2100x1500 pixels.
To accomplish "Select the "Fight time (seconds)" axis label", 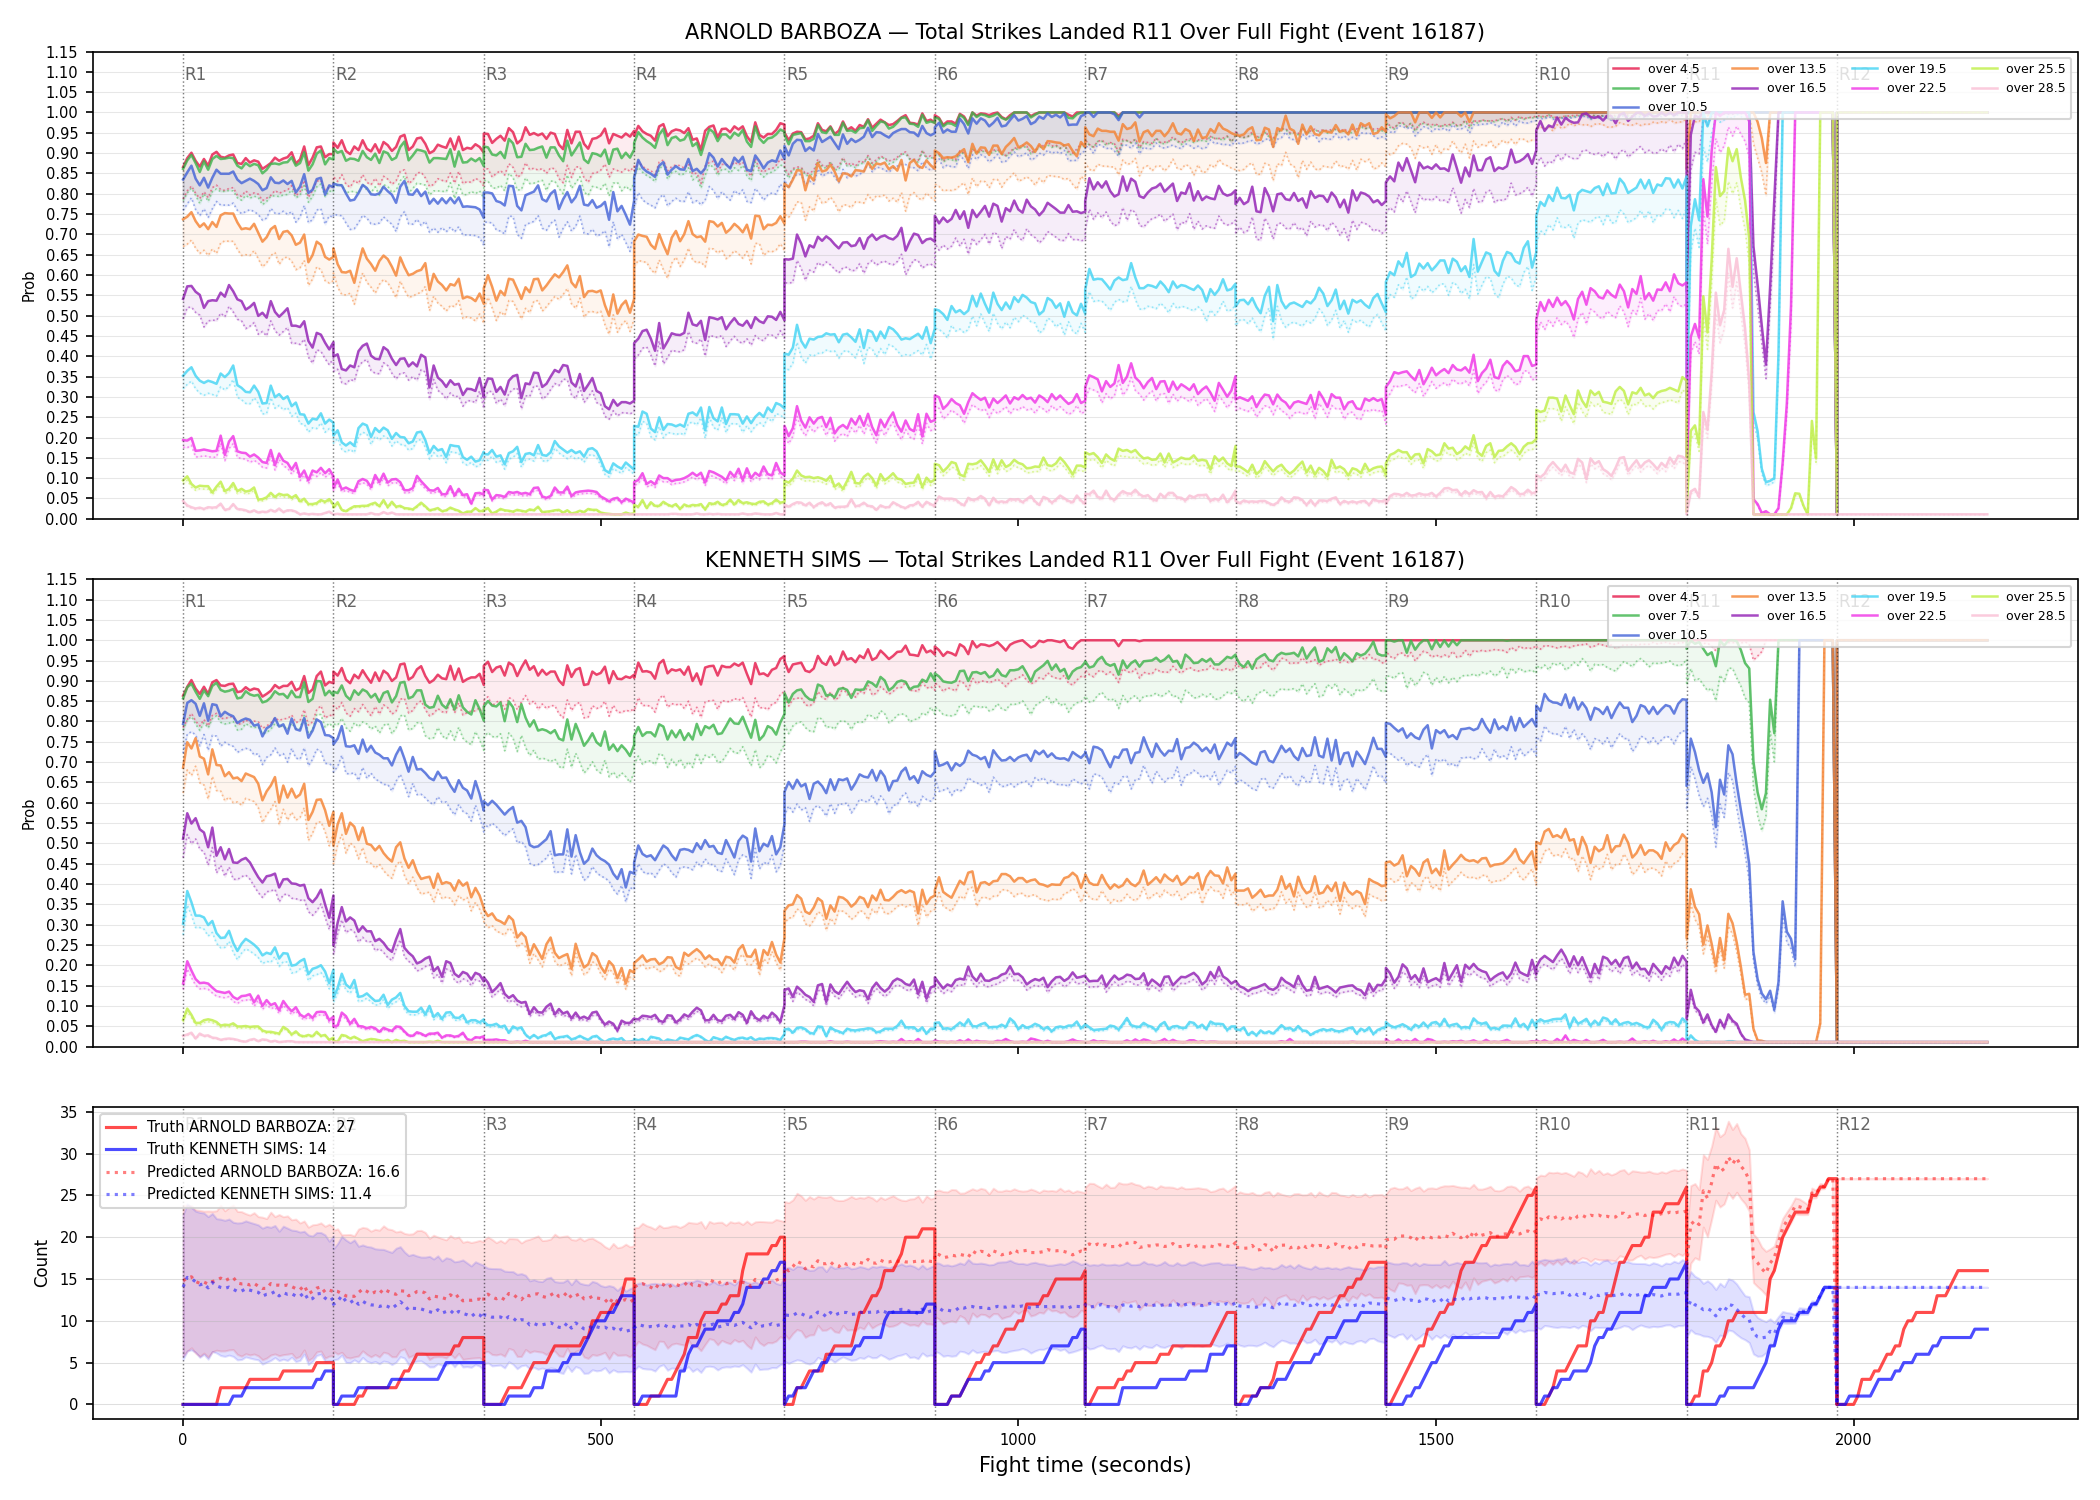I will pyautogui.click(x=1085, y=1465).
